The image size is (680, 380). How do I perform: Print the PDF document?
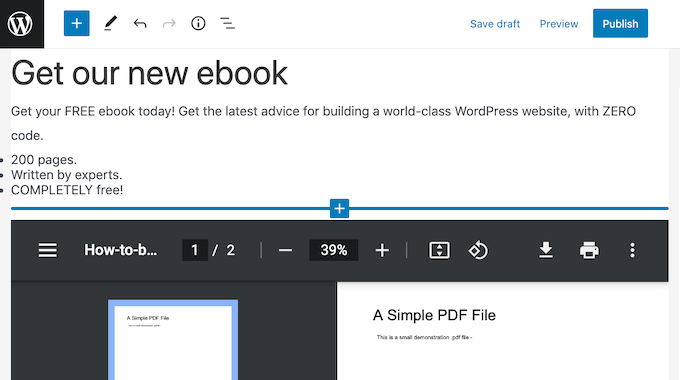pyautogui.click(x=589, y=250)
